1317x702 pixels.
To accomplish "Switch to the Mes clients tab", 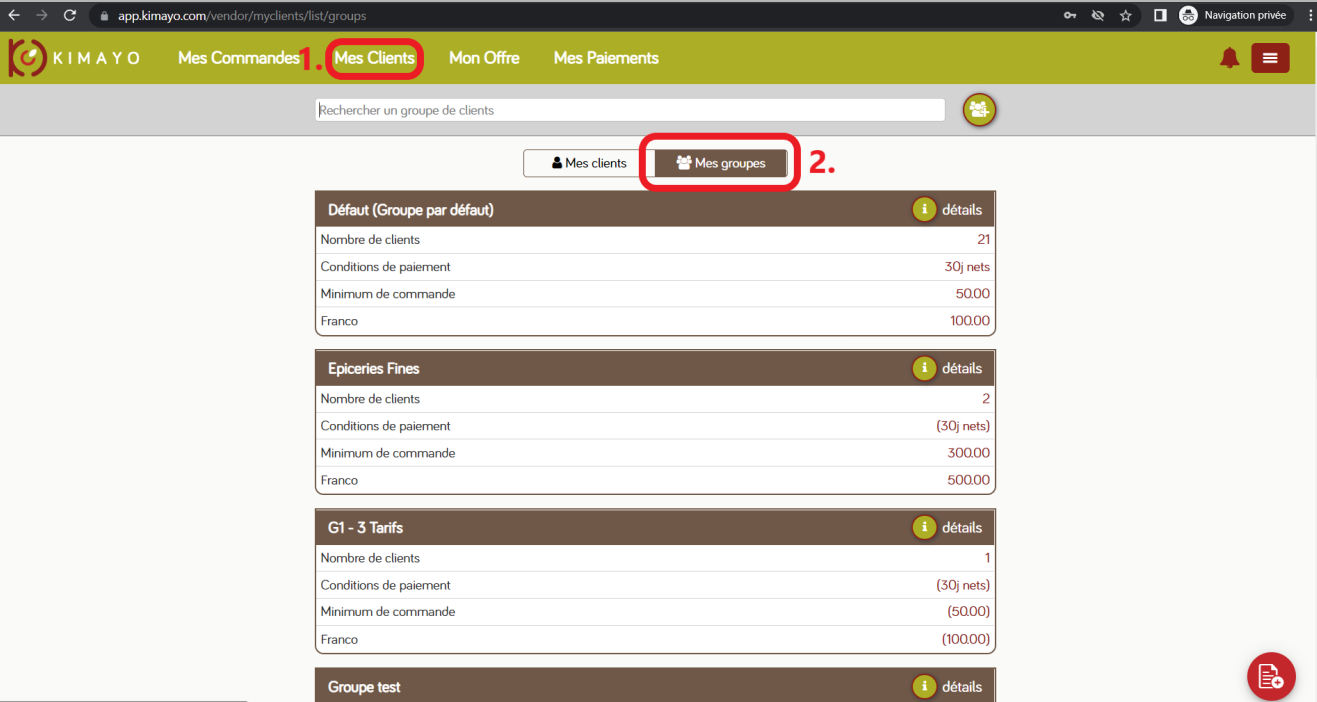I will tap(588, 163).
